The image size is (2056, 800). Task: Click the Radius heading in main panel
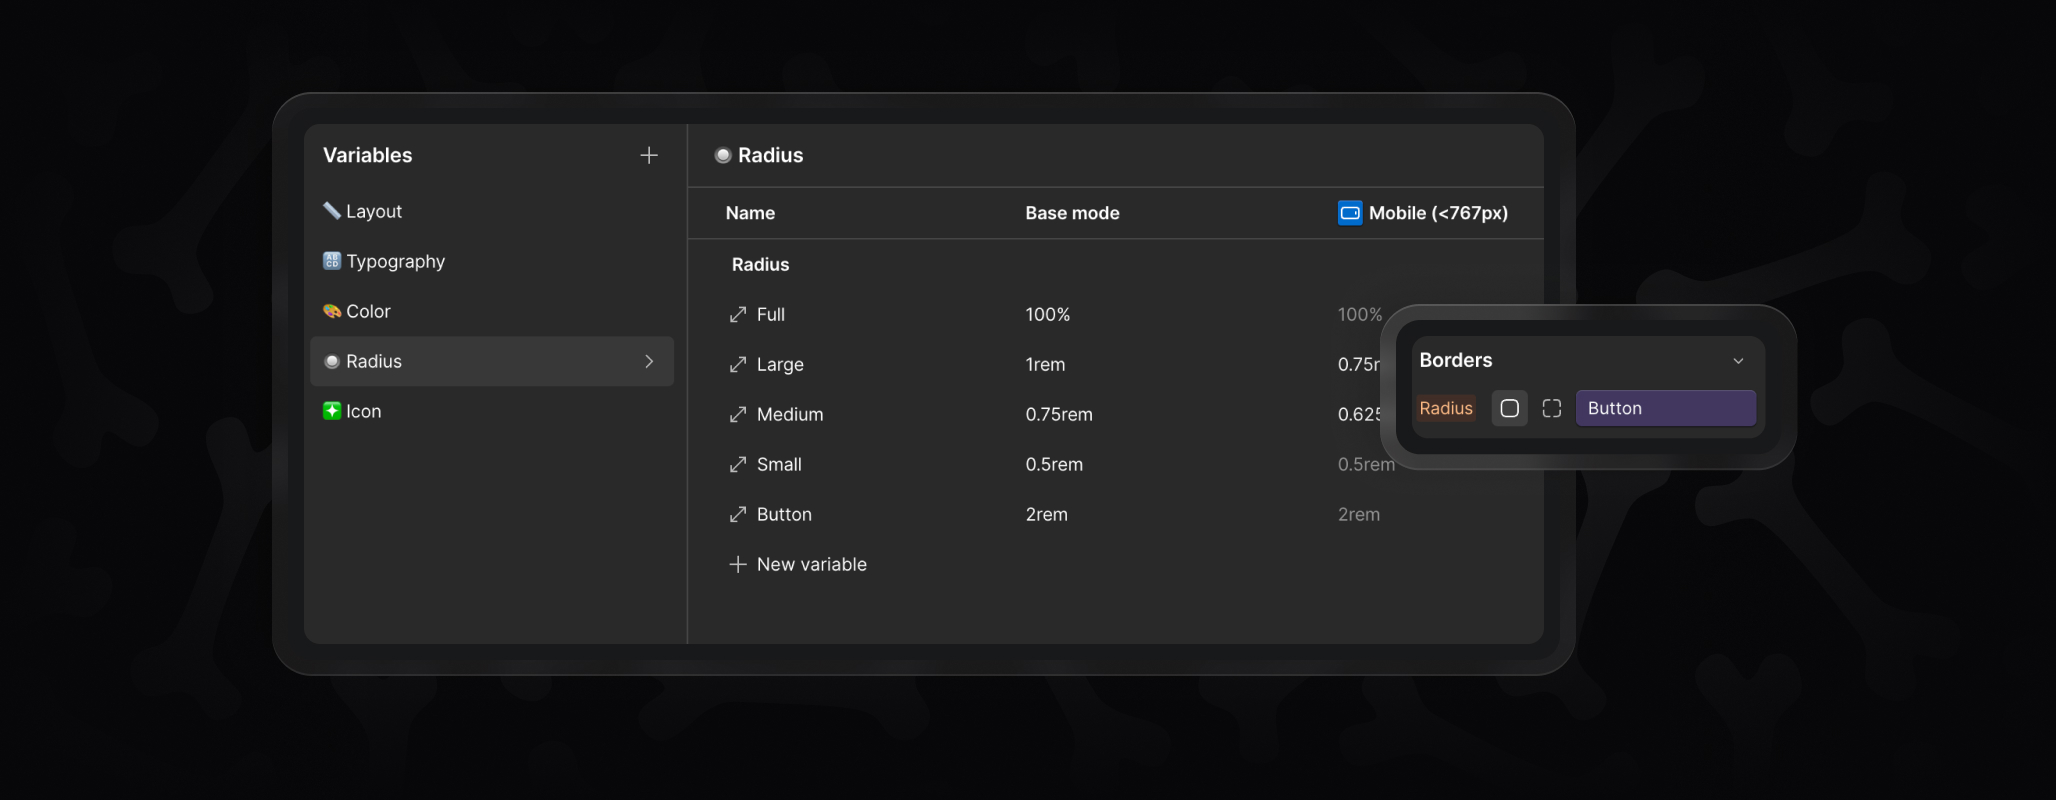(770, 155)
